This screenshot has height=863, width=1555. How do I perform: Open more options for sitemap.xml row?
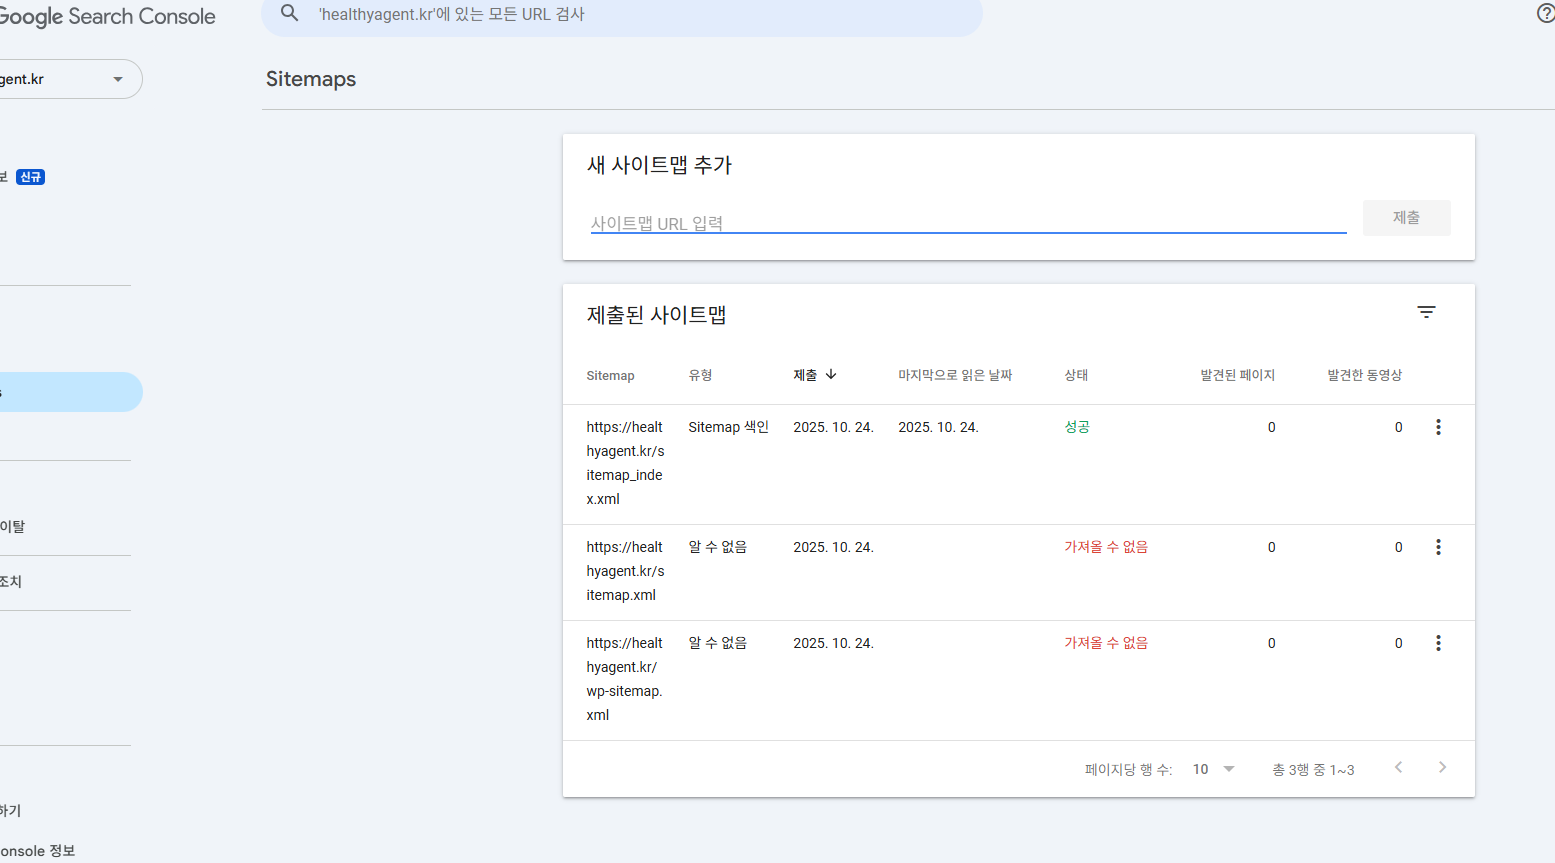tap(1438, 547)
